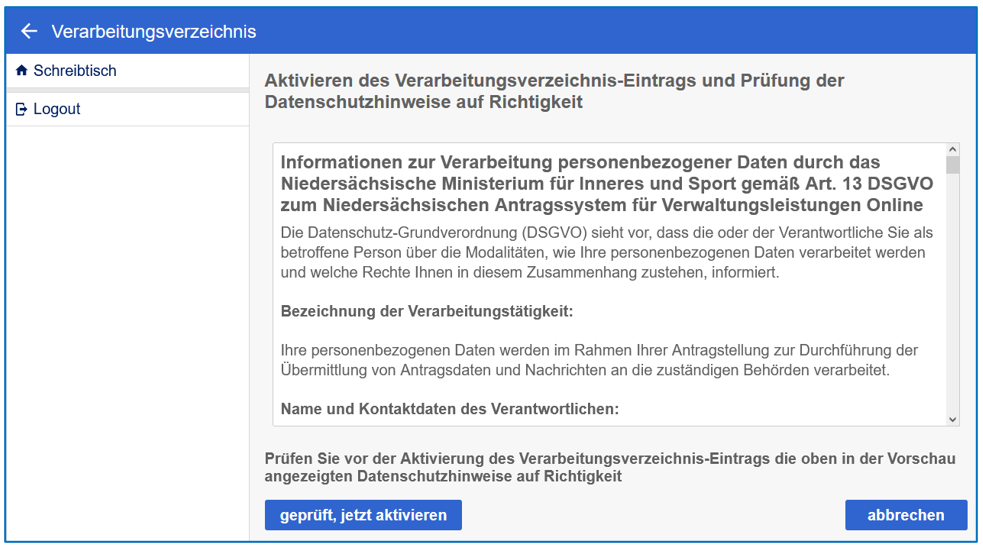Screen dimensions: 983x548
Task: Click the subheading 'Bezeichnung der Verarbeitungstätigkeit:'
Action: click(x=427, y=311)
